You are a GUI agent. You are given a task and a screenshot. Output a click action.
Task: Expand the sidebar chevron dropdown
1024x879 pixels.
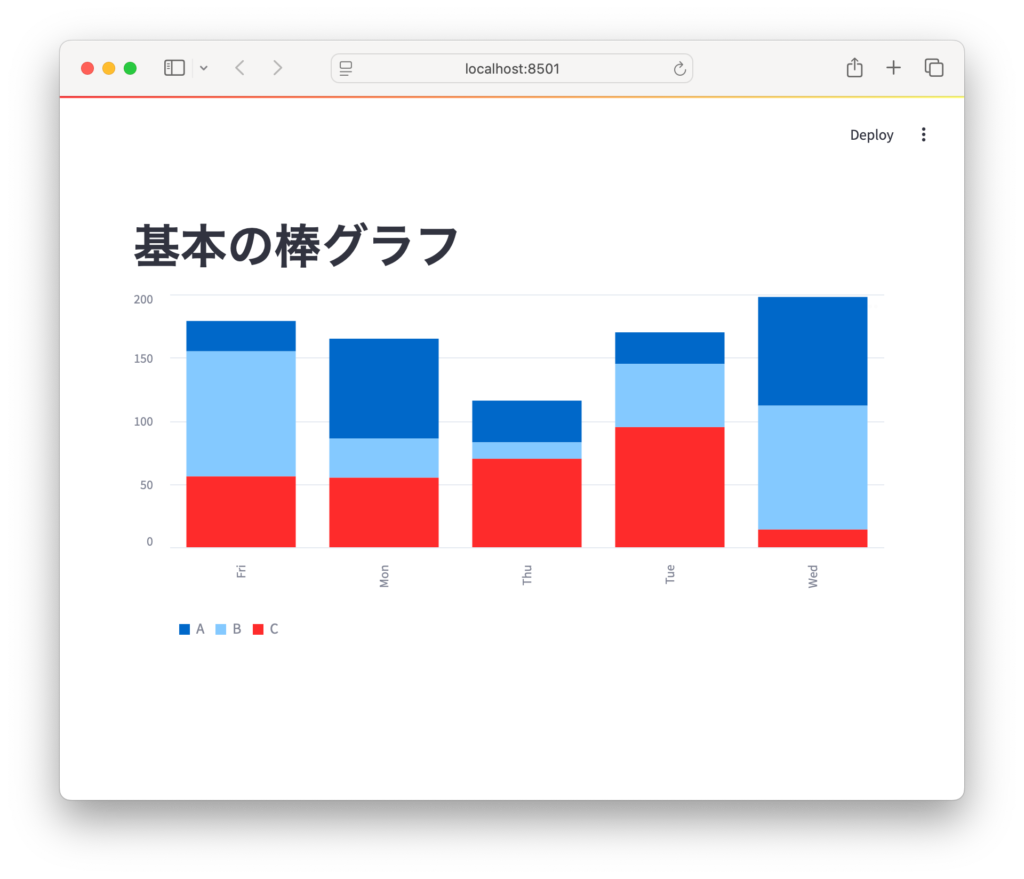(204, 68)
